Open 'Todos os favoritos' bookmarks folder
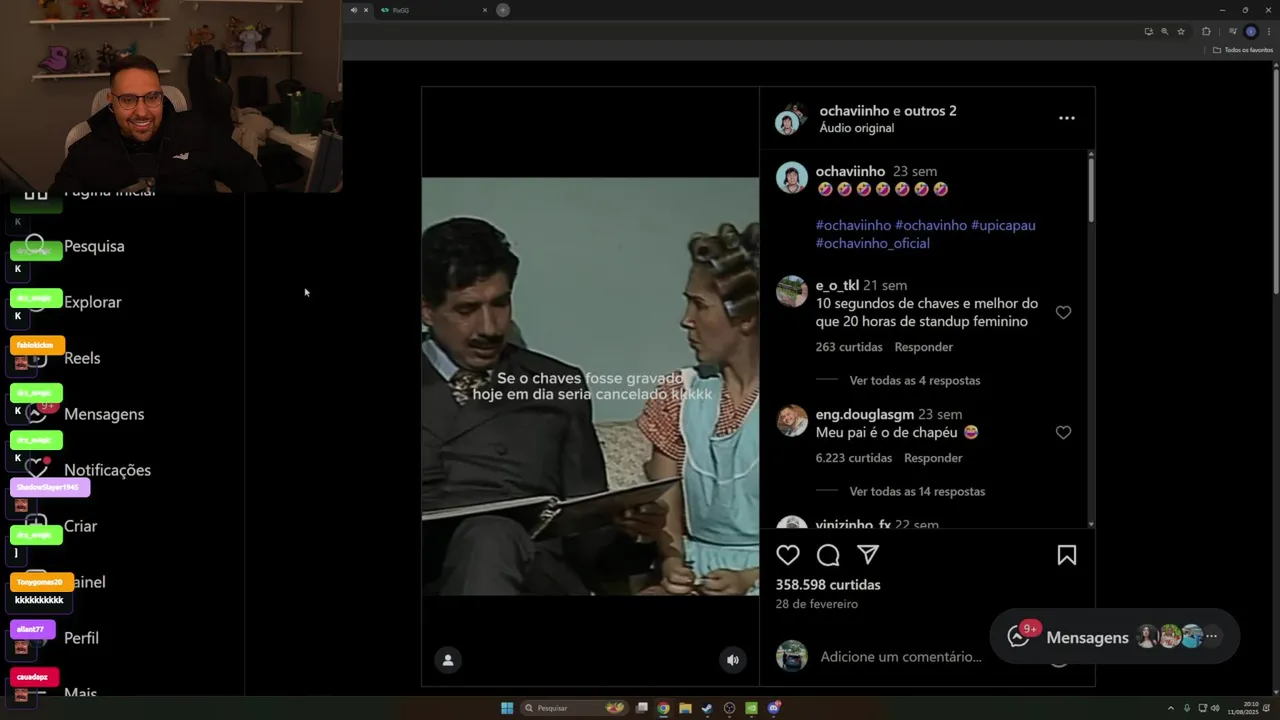The width and height of the screenshot is (1280, 720). pyautogui.click(x=1243, y=50)
